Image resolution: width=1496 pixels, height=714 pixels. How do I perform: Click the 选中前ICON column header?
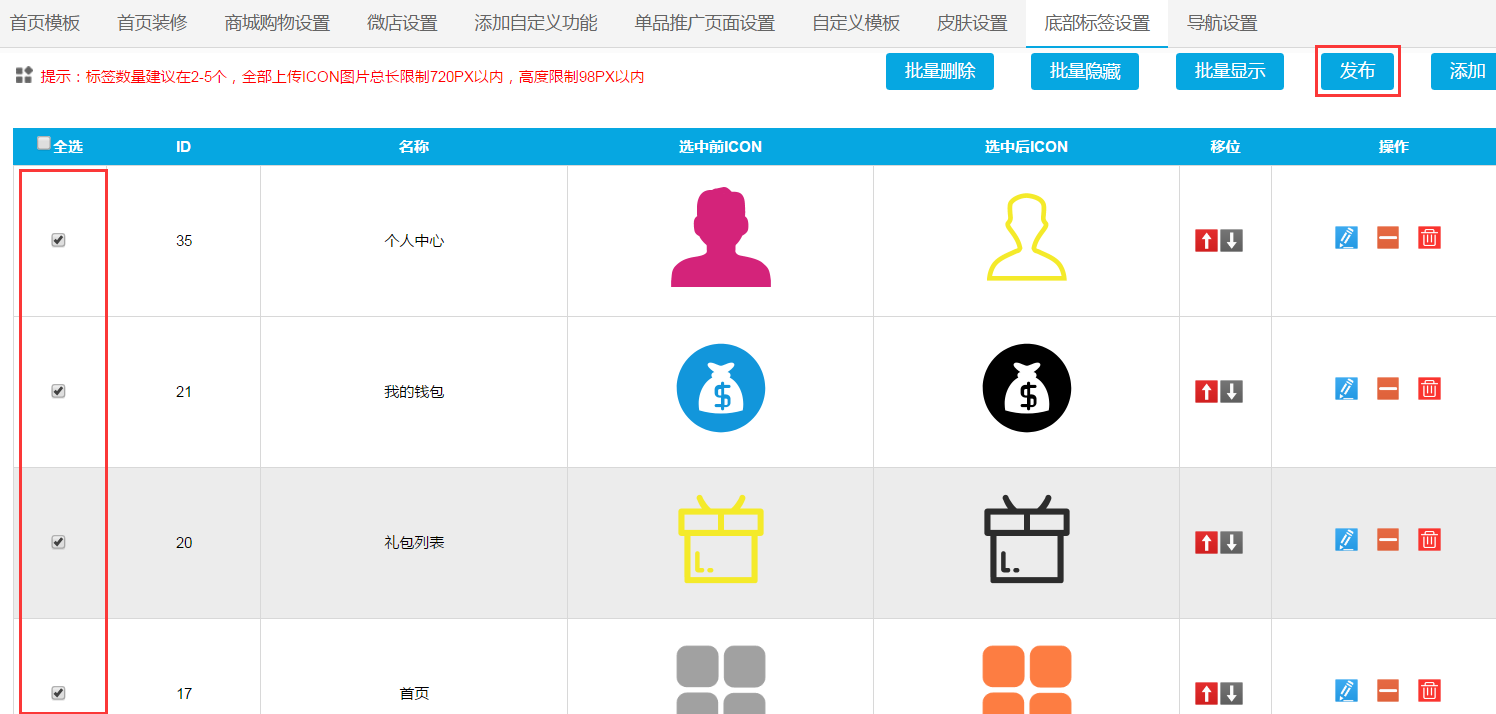pyautogui.click(x=721, y=147)
